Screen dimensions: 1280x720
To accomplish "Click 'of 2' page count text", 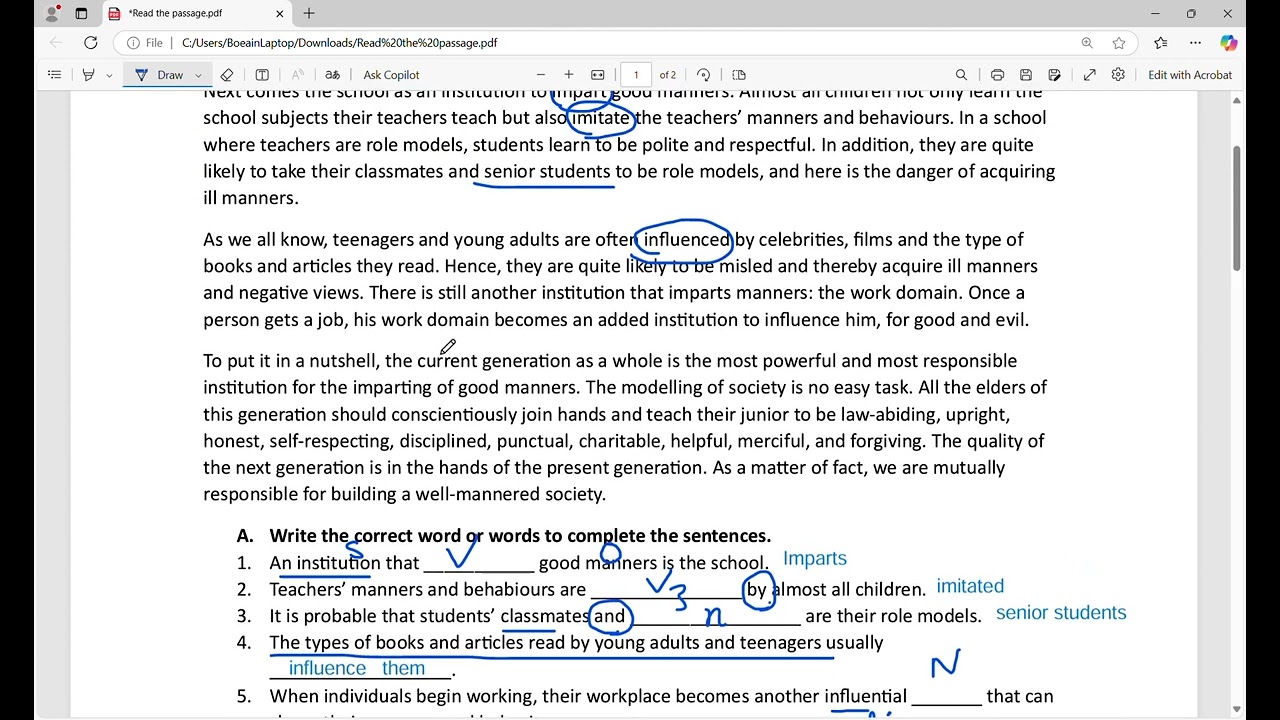I will click(667, 75).
